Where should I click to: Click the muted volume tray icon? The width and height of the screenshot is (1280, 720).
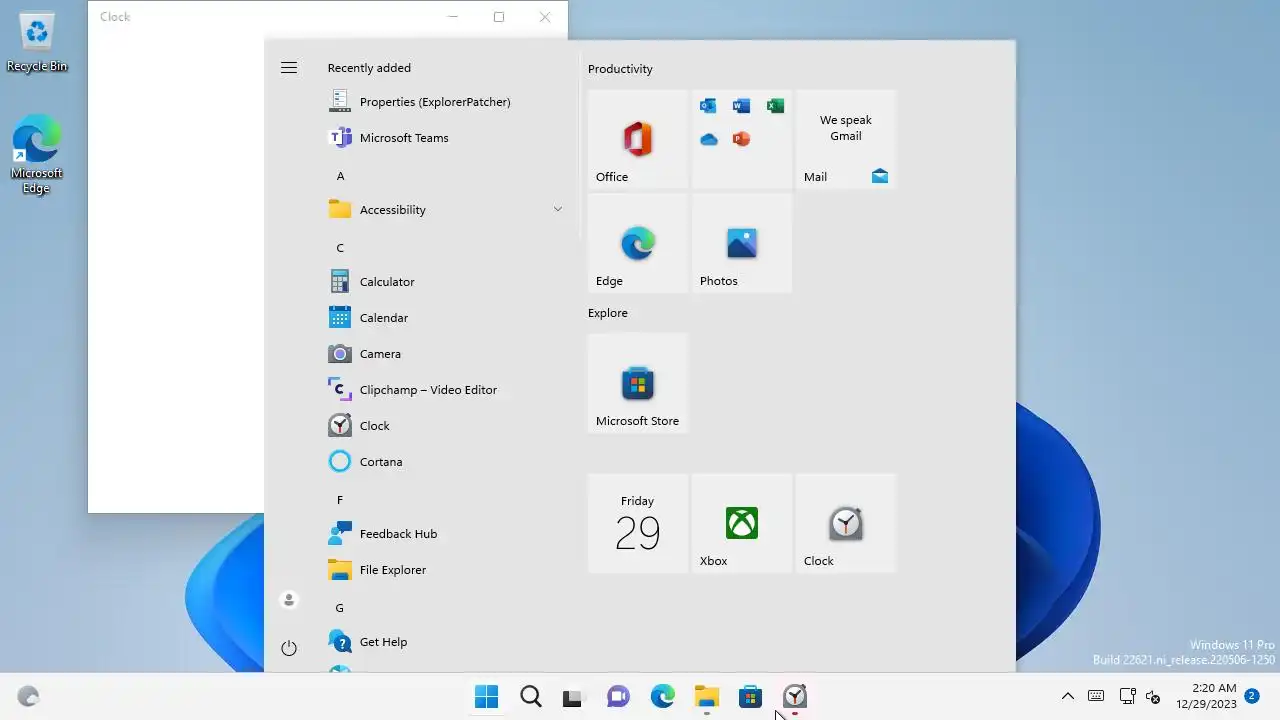1153,697
